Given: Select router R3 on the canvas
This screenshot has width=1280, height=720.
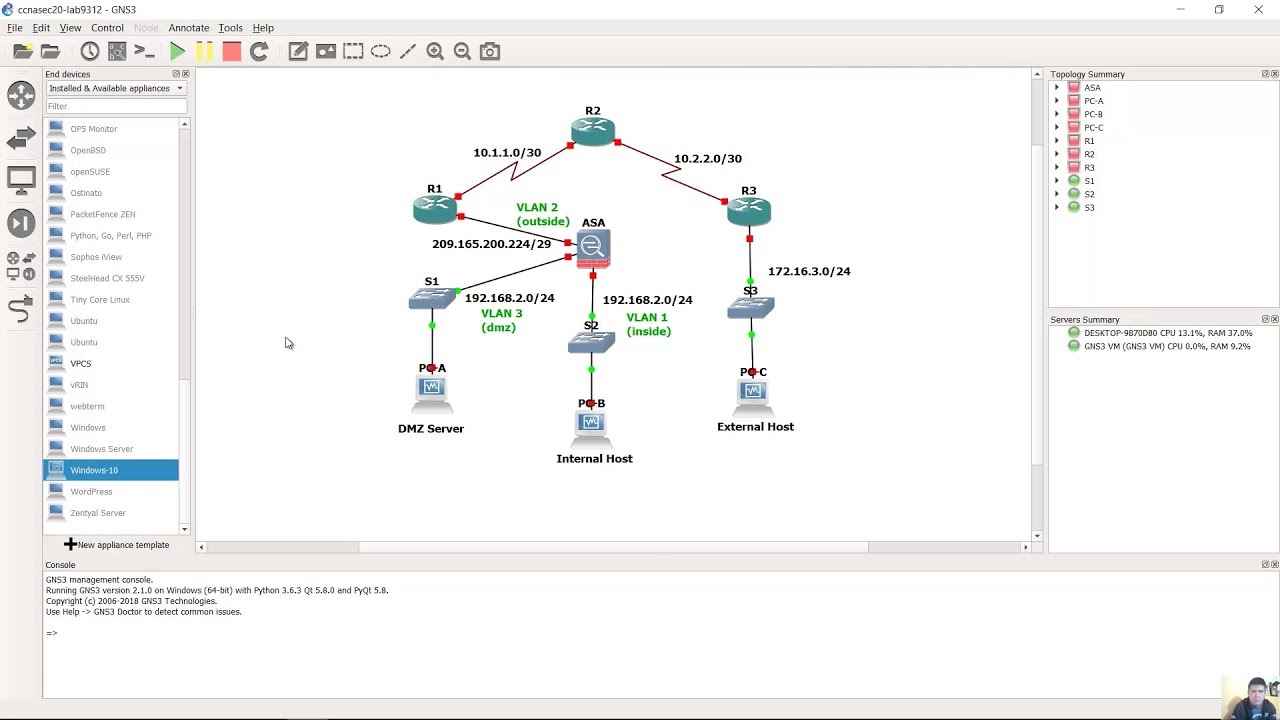Looking at the screenshot, I should coord(749,211).
